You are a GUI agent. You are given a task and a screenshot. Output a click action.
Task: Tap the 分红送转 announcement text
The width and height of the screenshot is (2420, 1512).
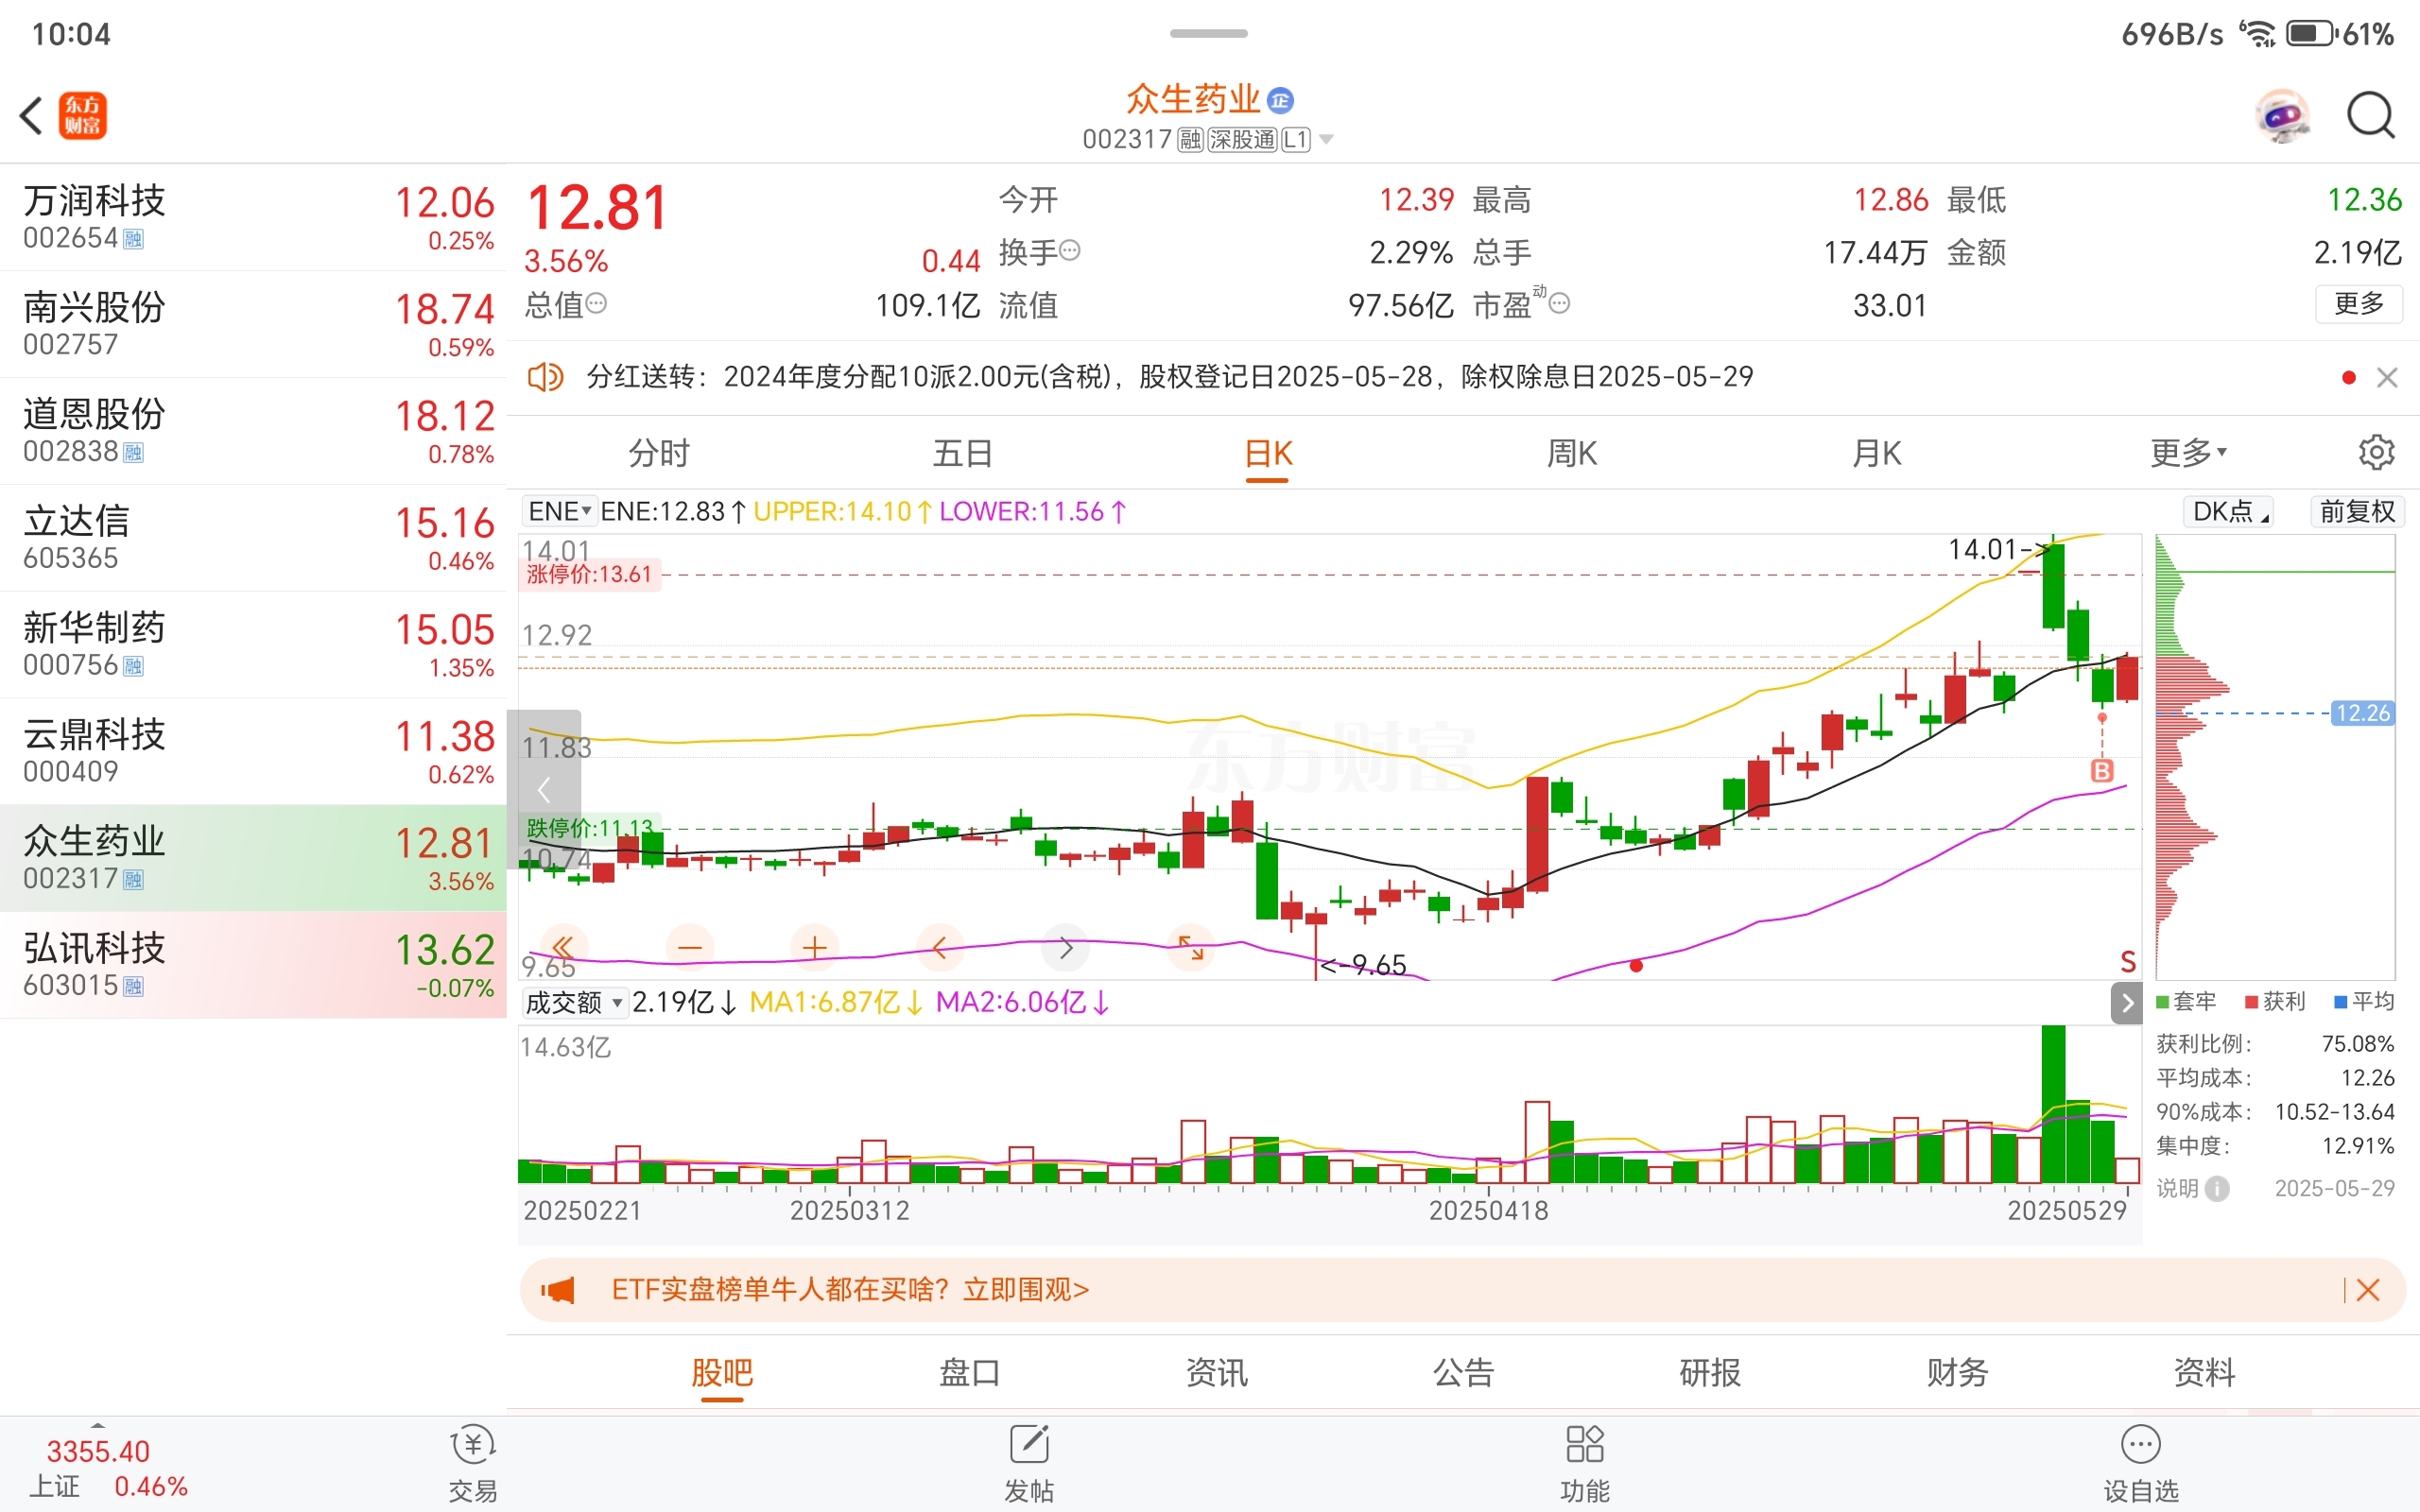point(1170,377)
